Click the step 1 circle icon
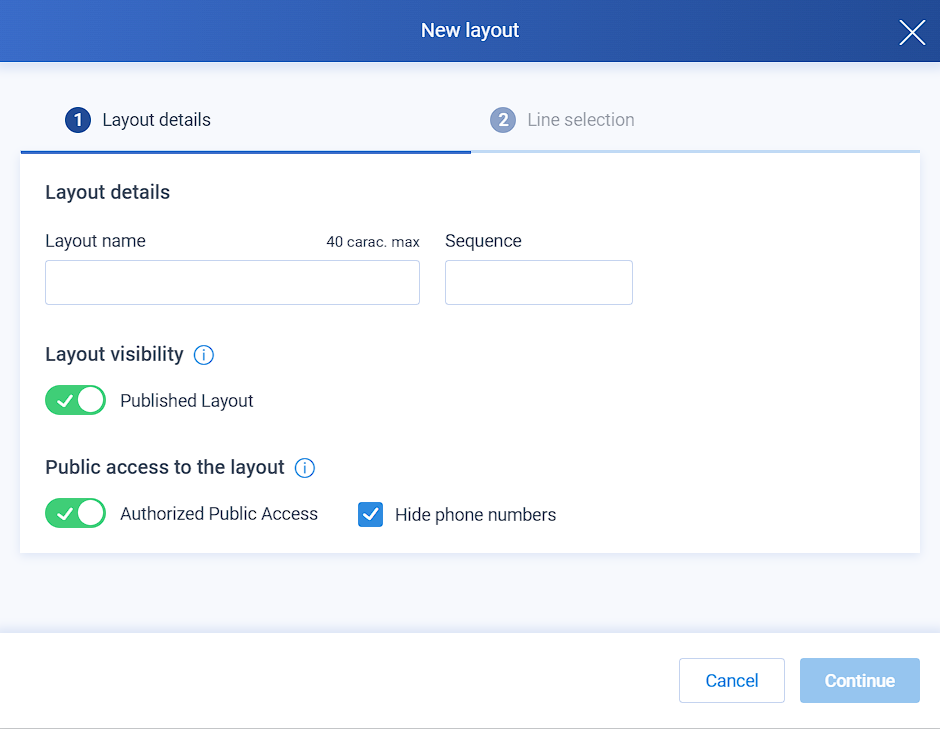 point(78,120)
